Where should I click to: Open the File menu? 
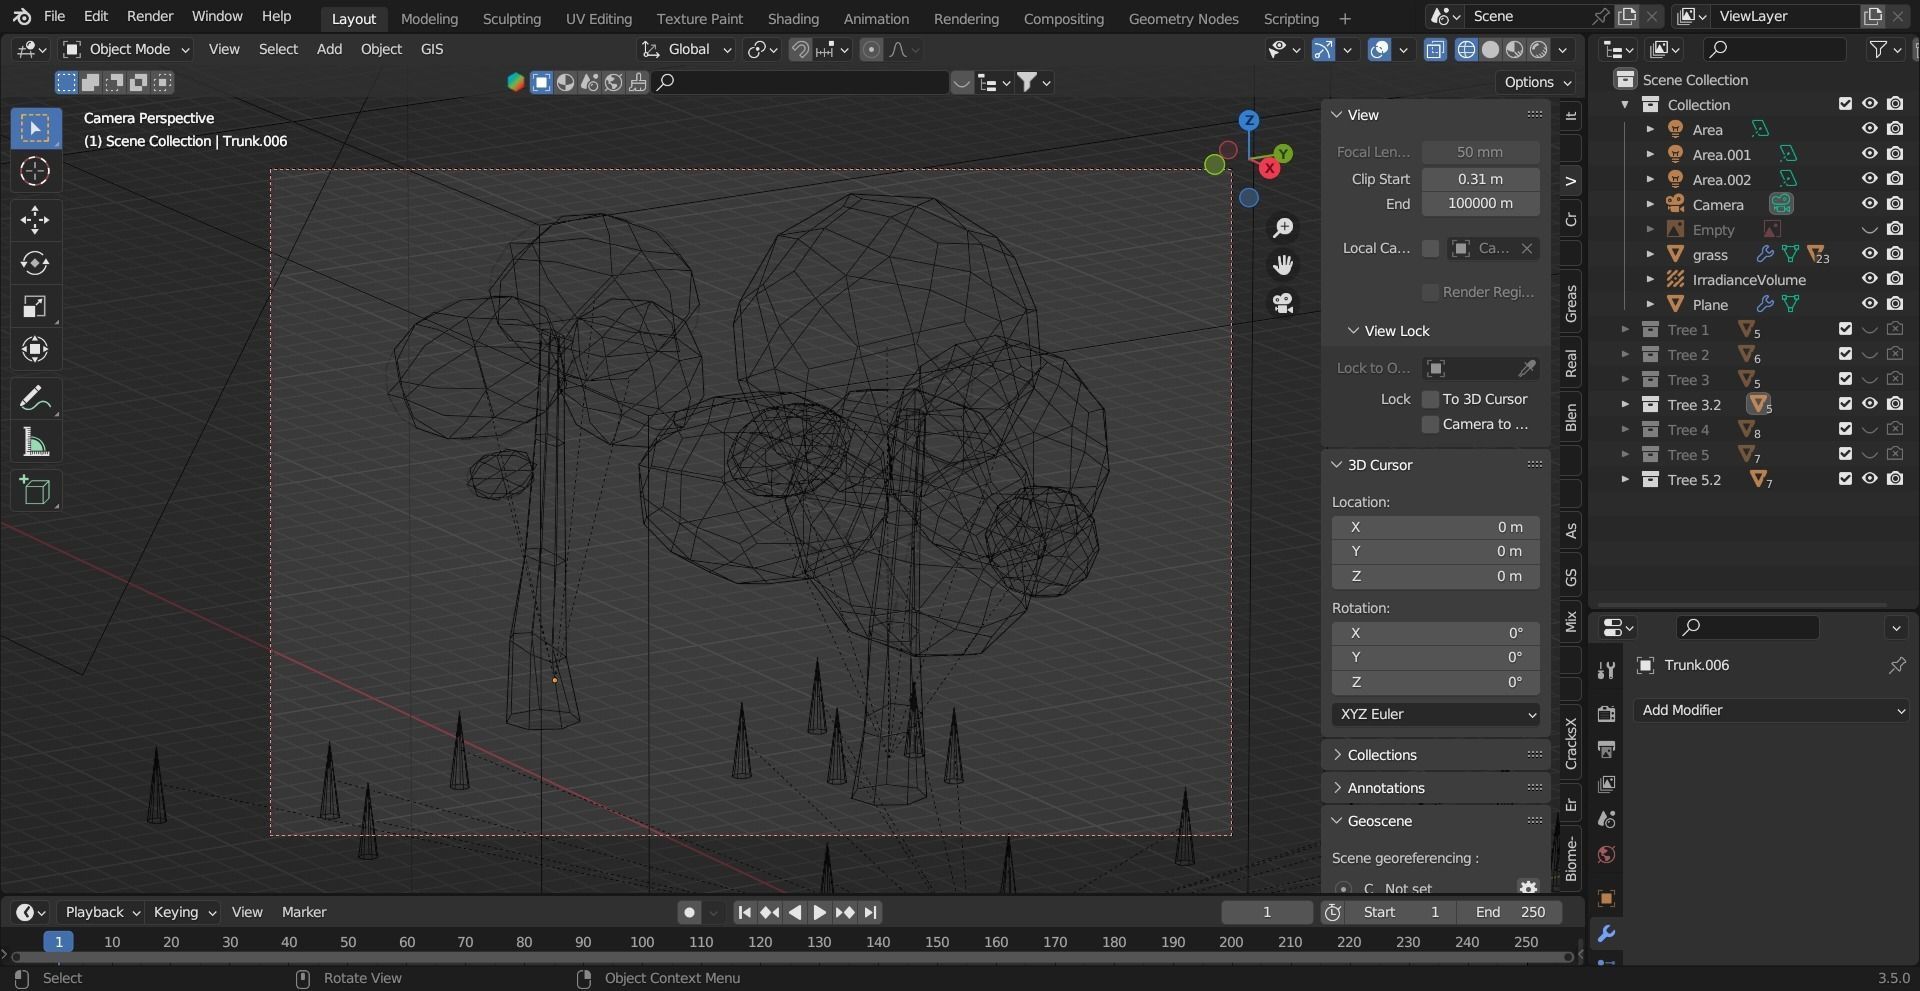pyautogui.click(x=55, y=16)
